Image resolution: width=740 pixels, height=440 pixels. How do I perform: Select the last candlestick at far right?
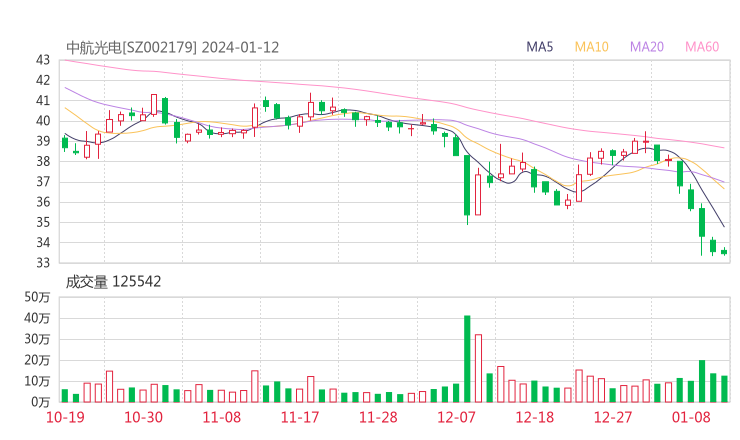click(724, 252)
